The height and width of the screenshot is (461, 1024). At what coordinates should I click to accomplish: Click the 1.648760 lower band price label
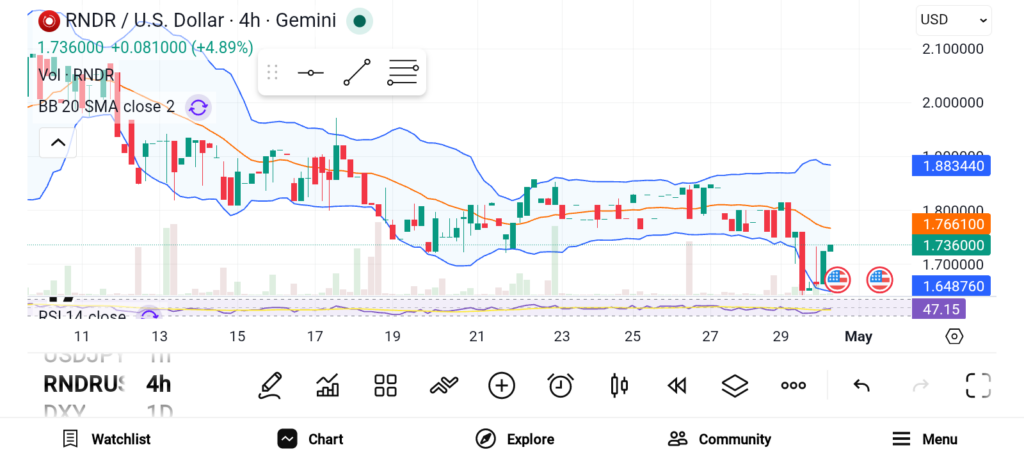(951, 285)
